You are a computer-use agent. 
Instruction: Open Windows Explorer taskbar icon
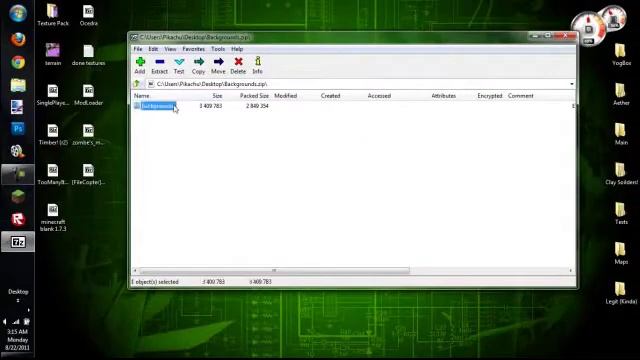[x=18, y=85]
